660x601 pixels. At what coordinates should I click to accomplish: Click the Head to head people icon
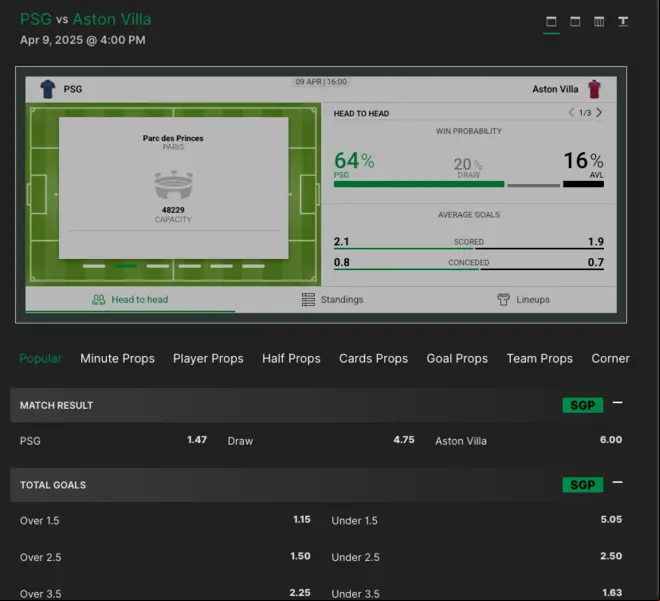[98, 300]
